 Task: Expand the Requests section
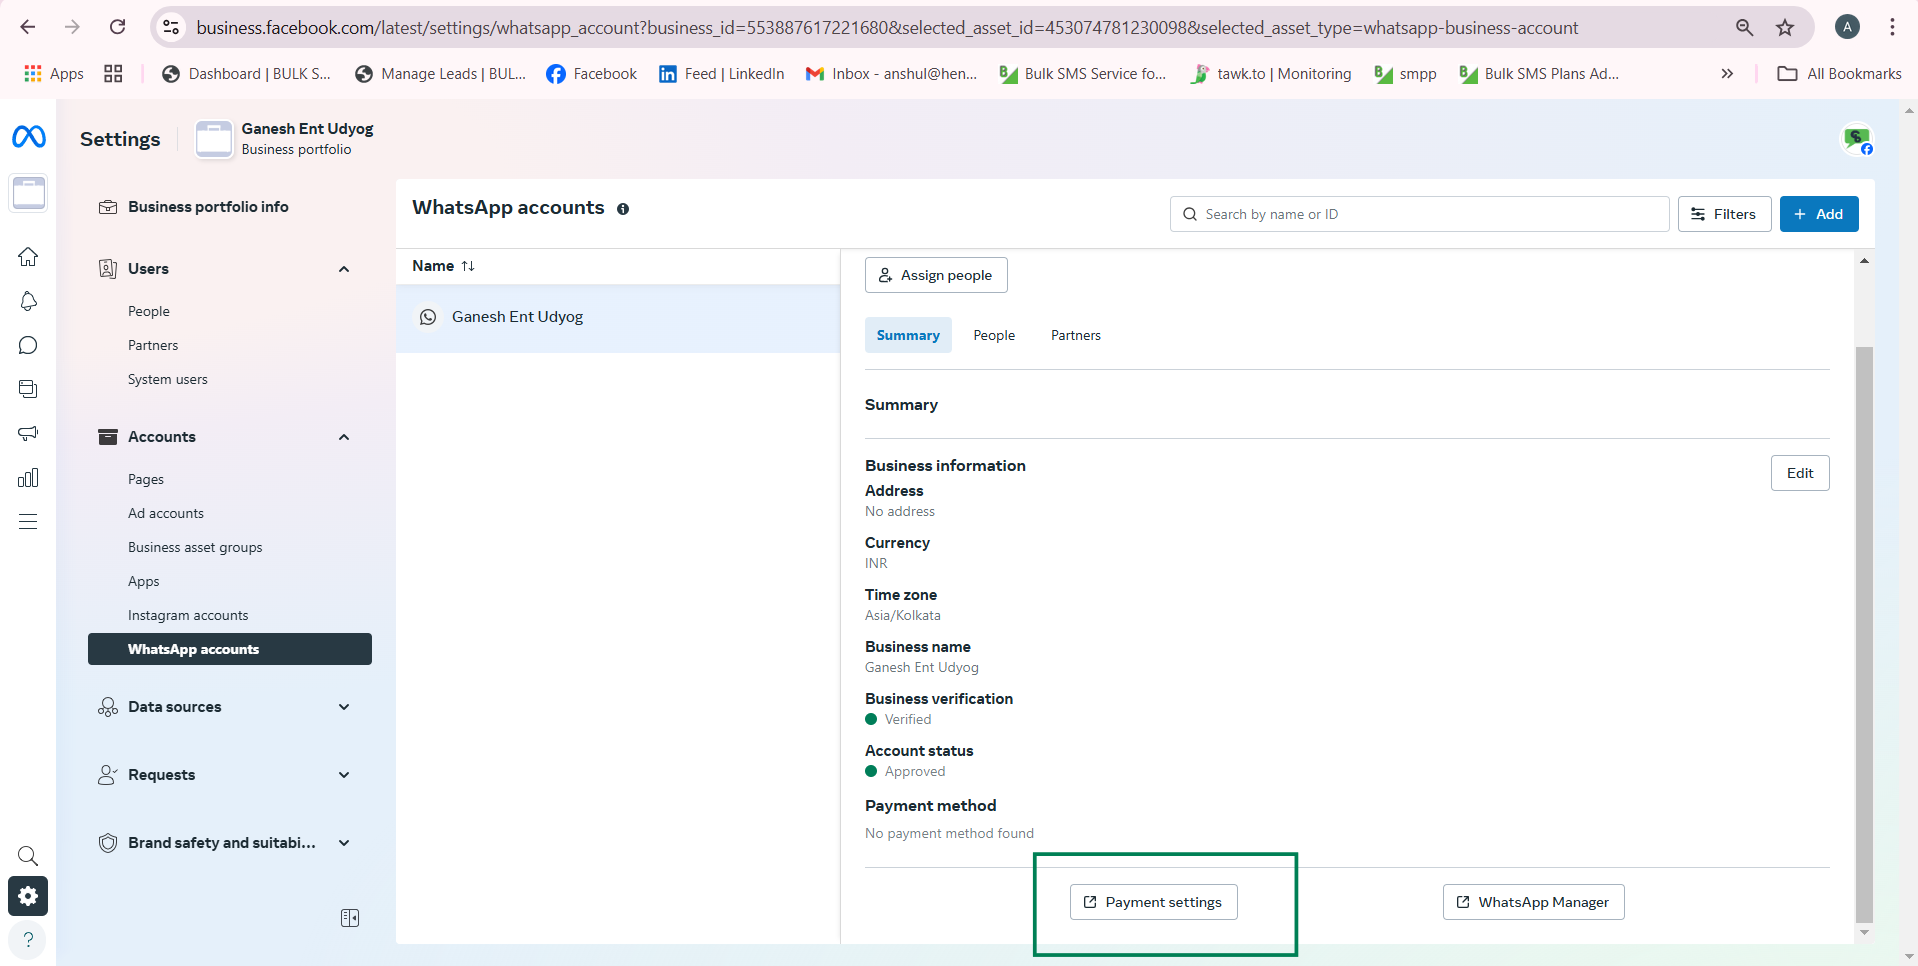point(230,775)
